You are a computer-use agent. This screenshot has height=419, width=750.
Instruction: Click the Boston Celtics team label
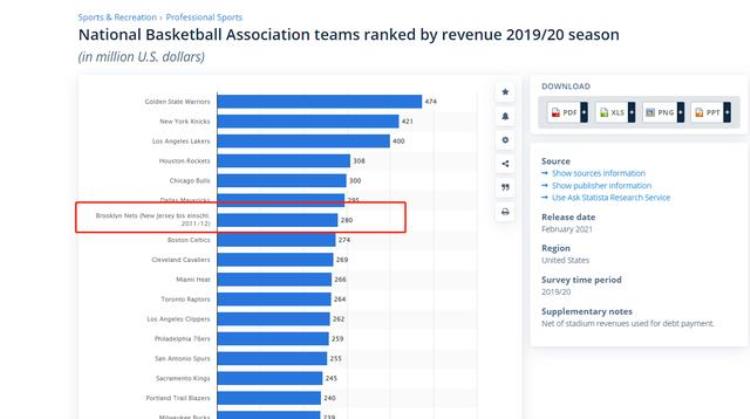coord(188,240)
